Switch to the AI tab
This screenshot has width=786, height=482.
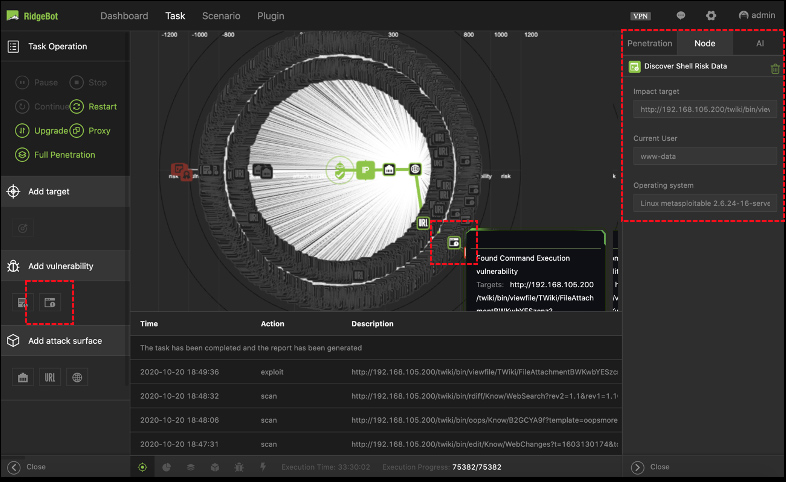click(759, 44)
